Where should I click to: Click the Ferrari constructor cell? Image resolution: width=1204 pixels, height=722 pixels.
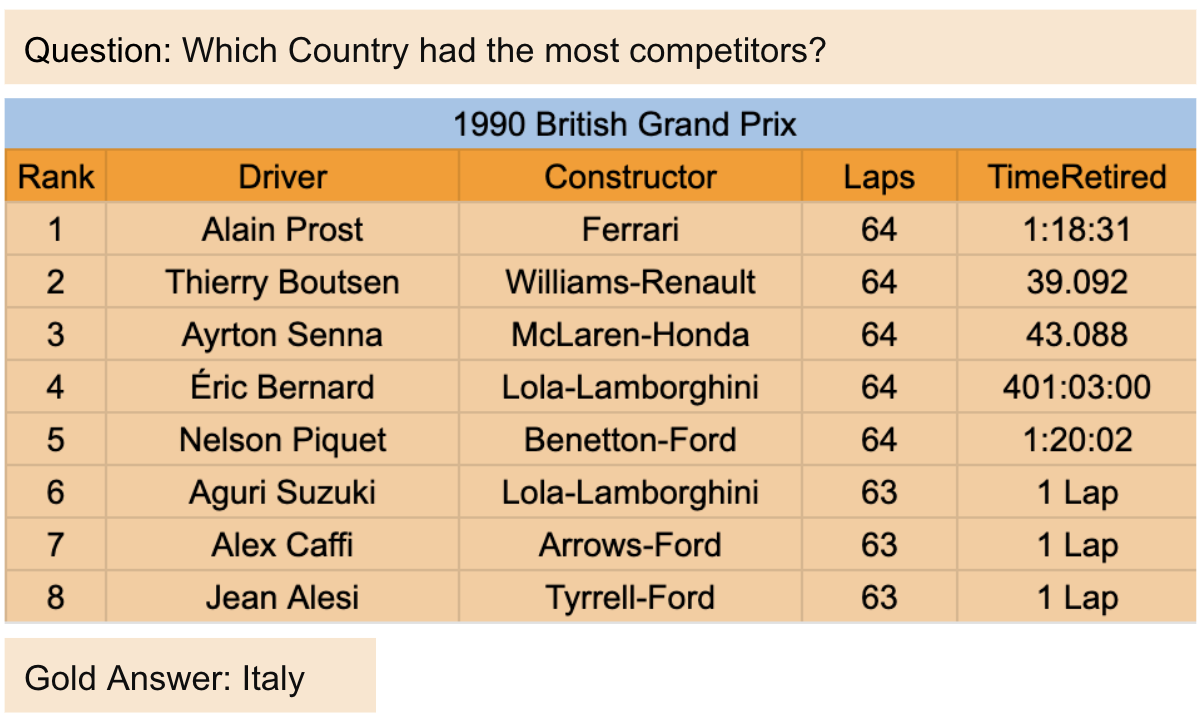[x=630, y=230]
